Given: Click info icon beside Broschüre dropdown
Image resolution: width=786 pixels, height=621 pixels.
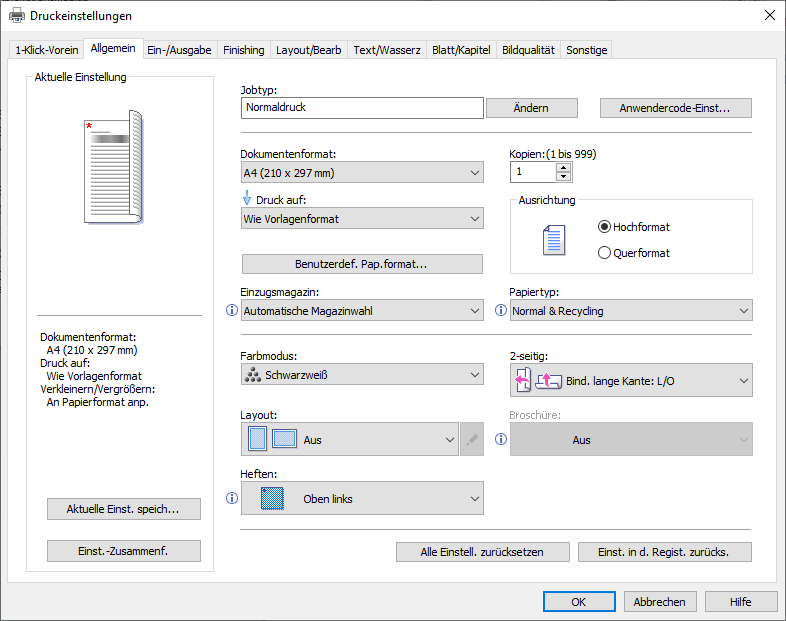Looking at the screenshot, I should [x=501, y=439].
